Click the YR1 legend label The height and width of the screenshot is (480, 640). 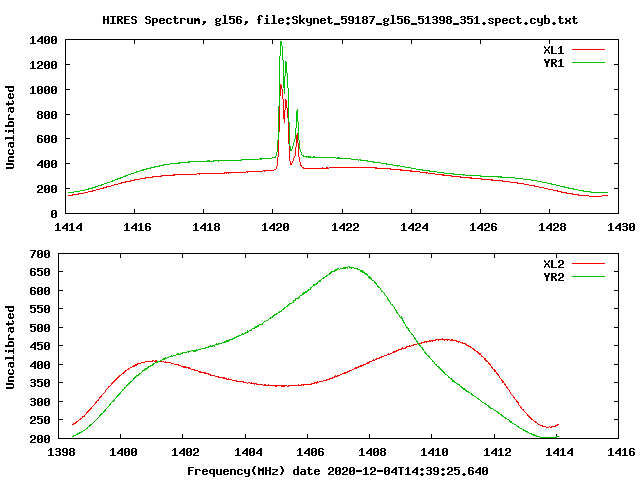click(x=553, y=63)
